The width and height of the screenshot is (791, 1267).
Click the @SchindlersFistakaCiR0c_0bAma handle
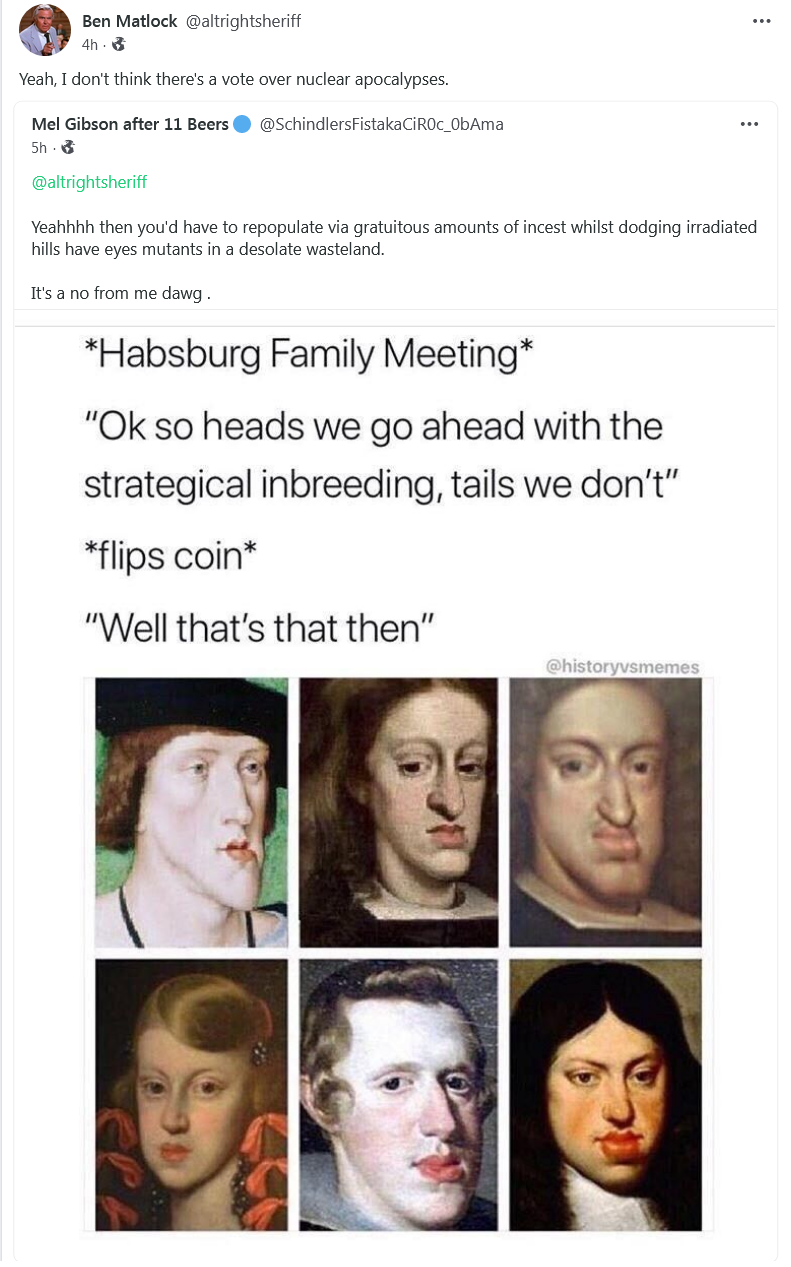click(x=381, y=125)
